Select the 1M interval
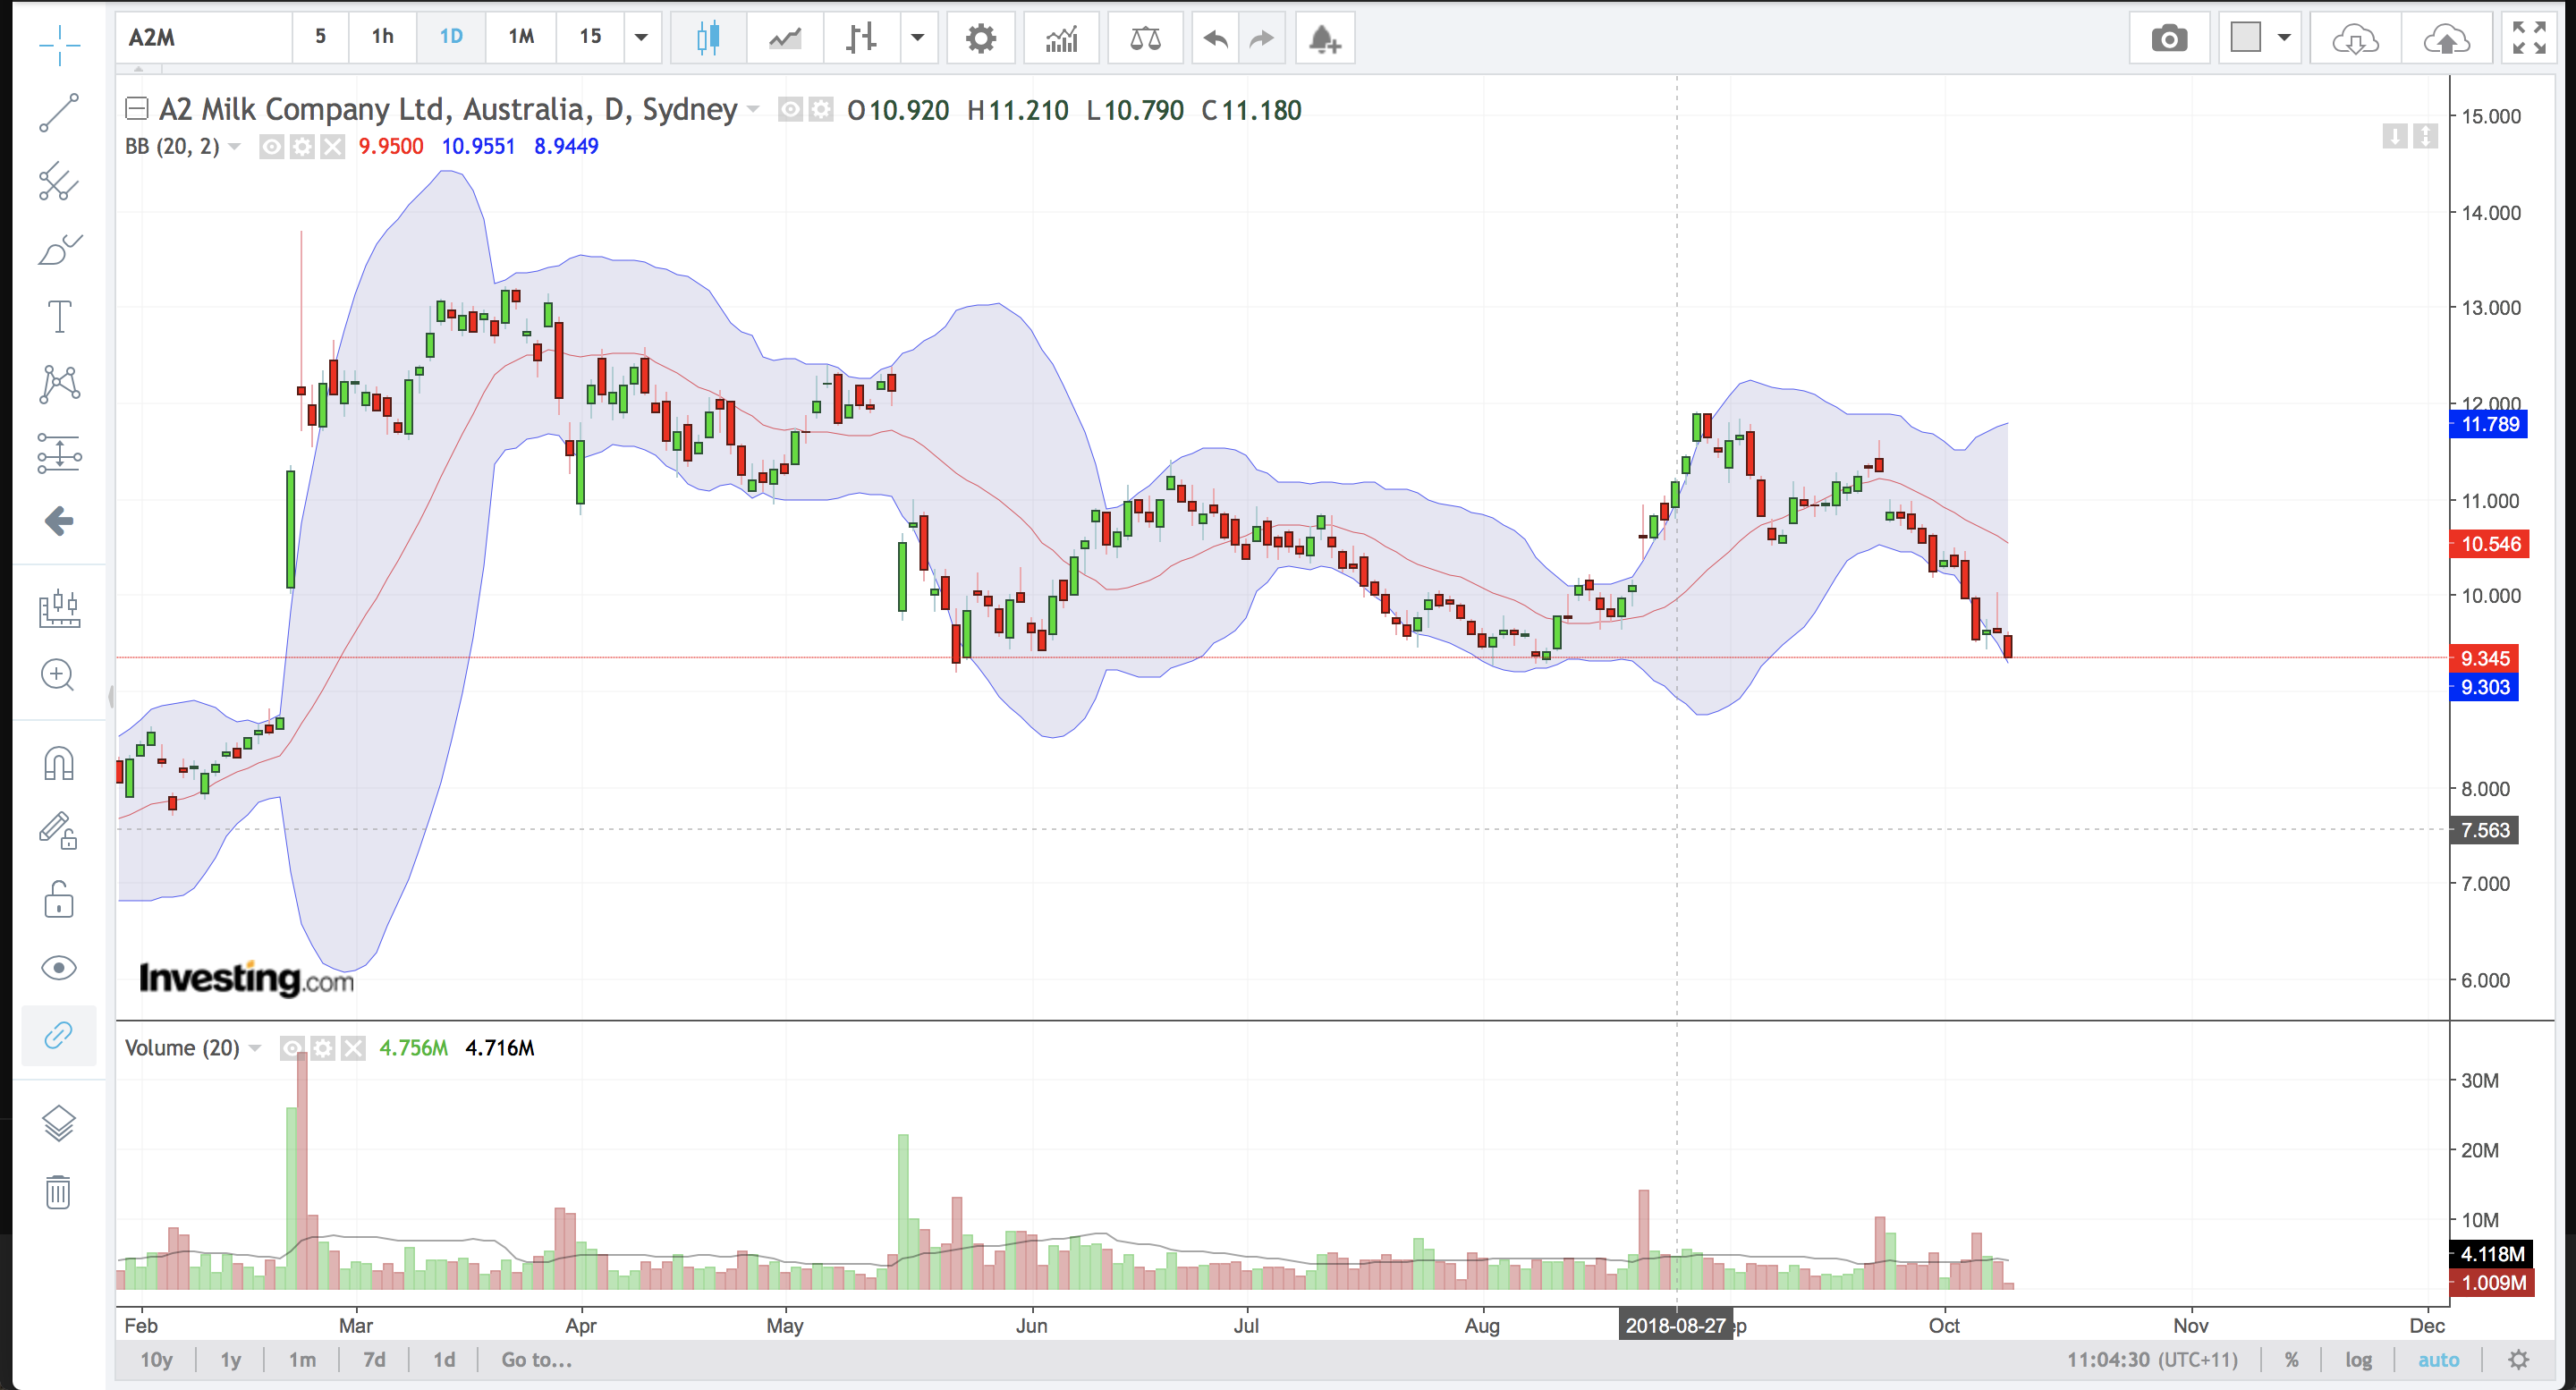The width and height of the screenshot is (2576, 1390). pos(521,38)
